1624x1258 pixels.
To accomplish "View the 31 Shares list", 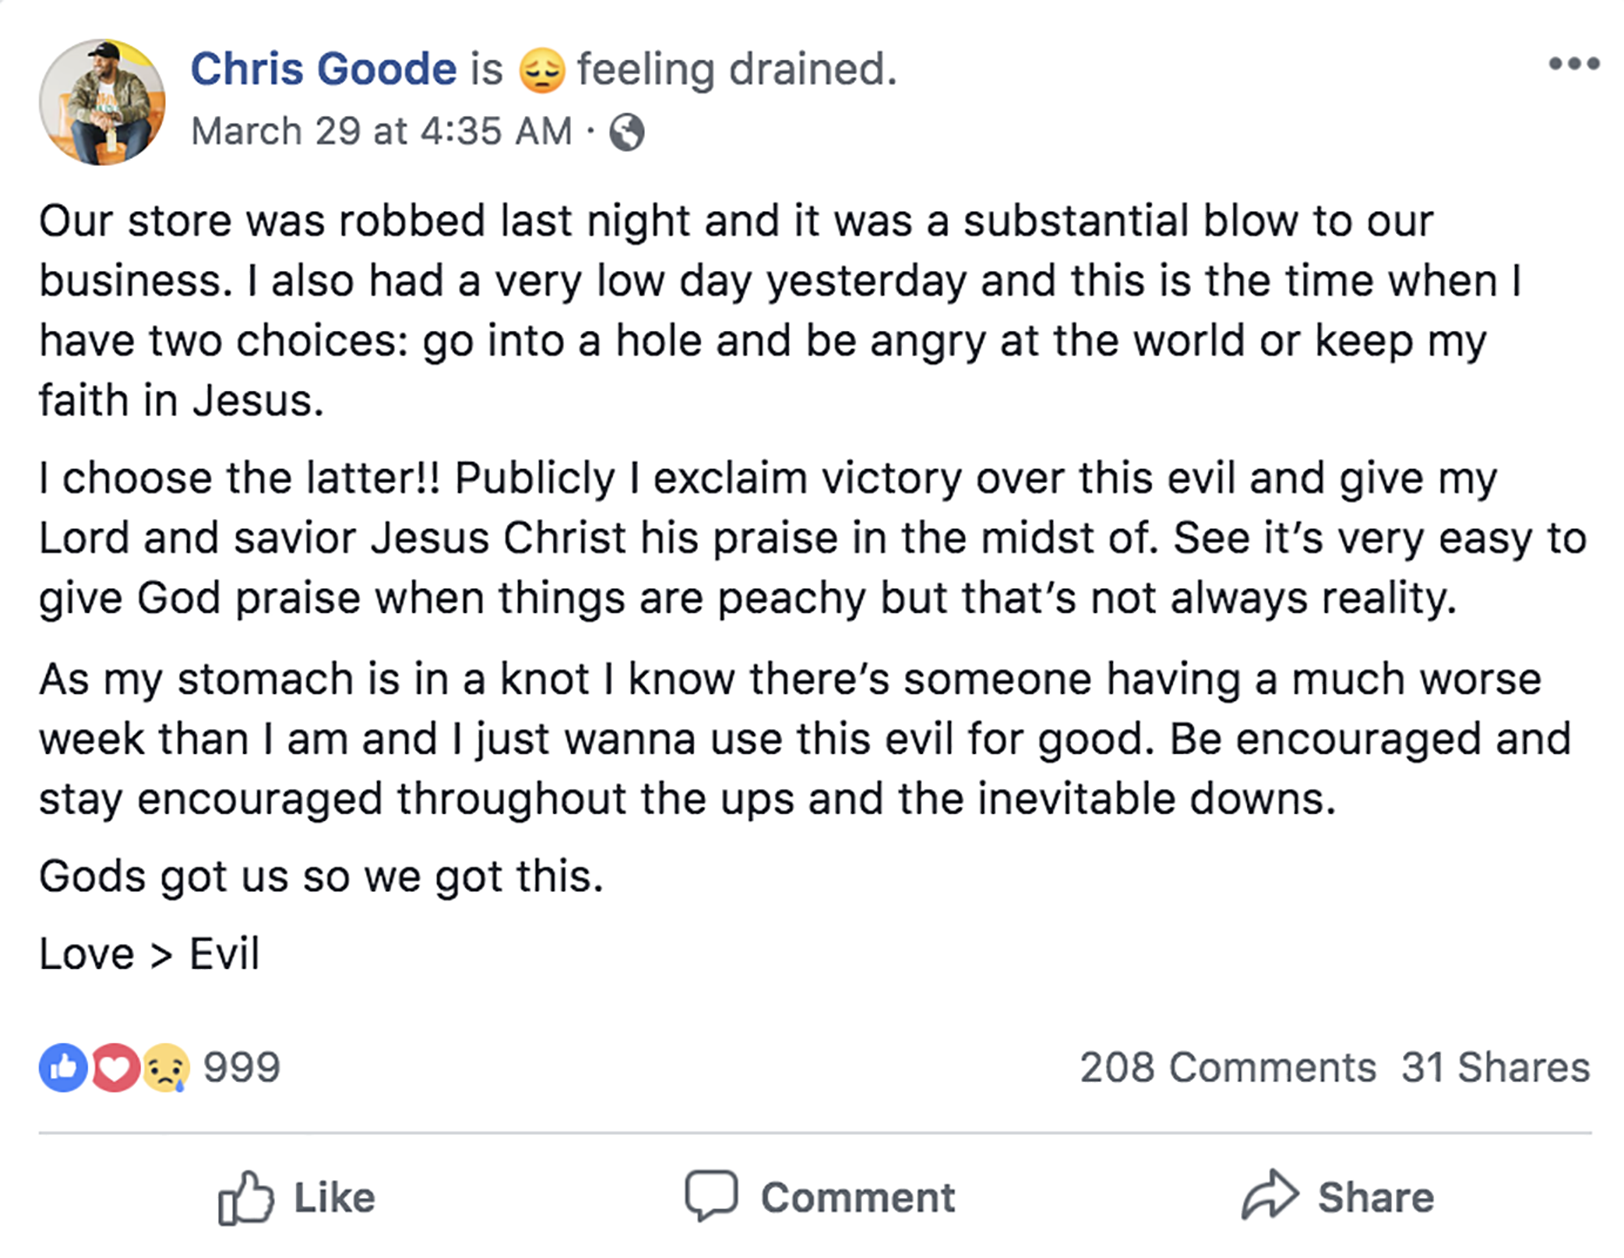I will pos(1495,1068).
